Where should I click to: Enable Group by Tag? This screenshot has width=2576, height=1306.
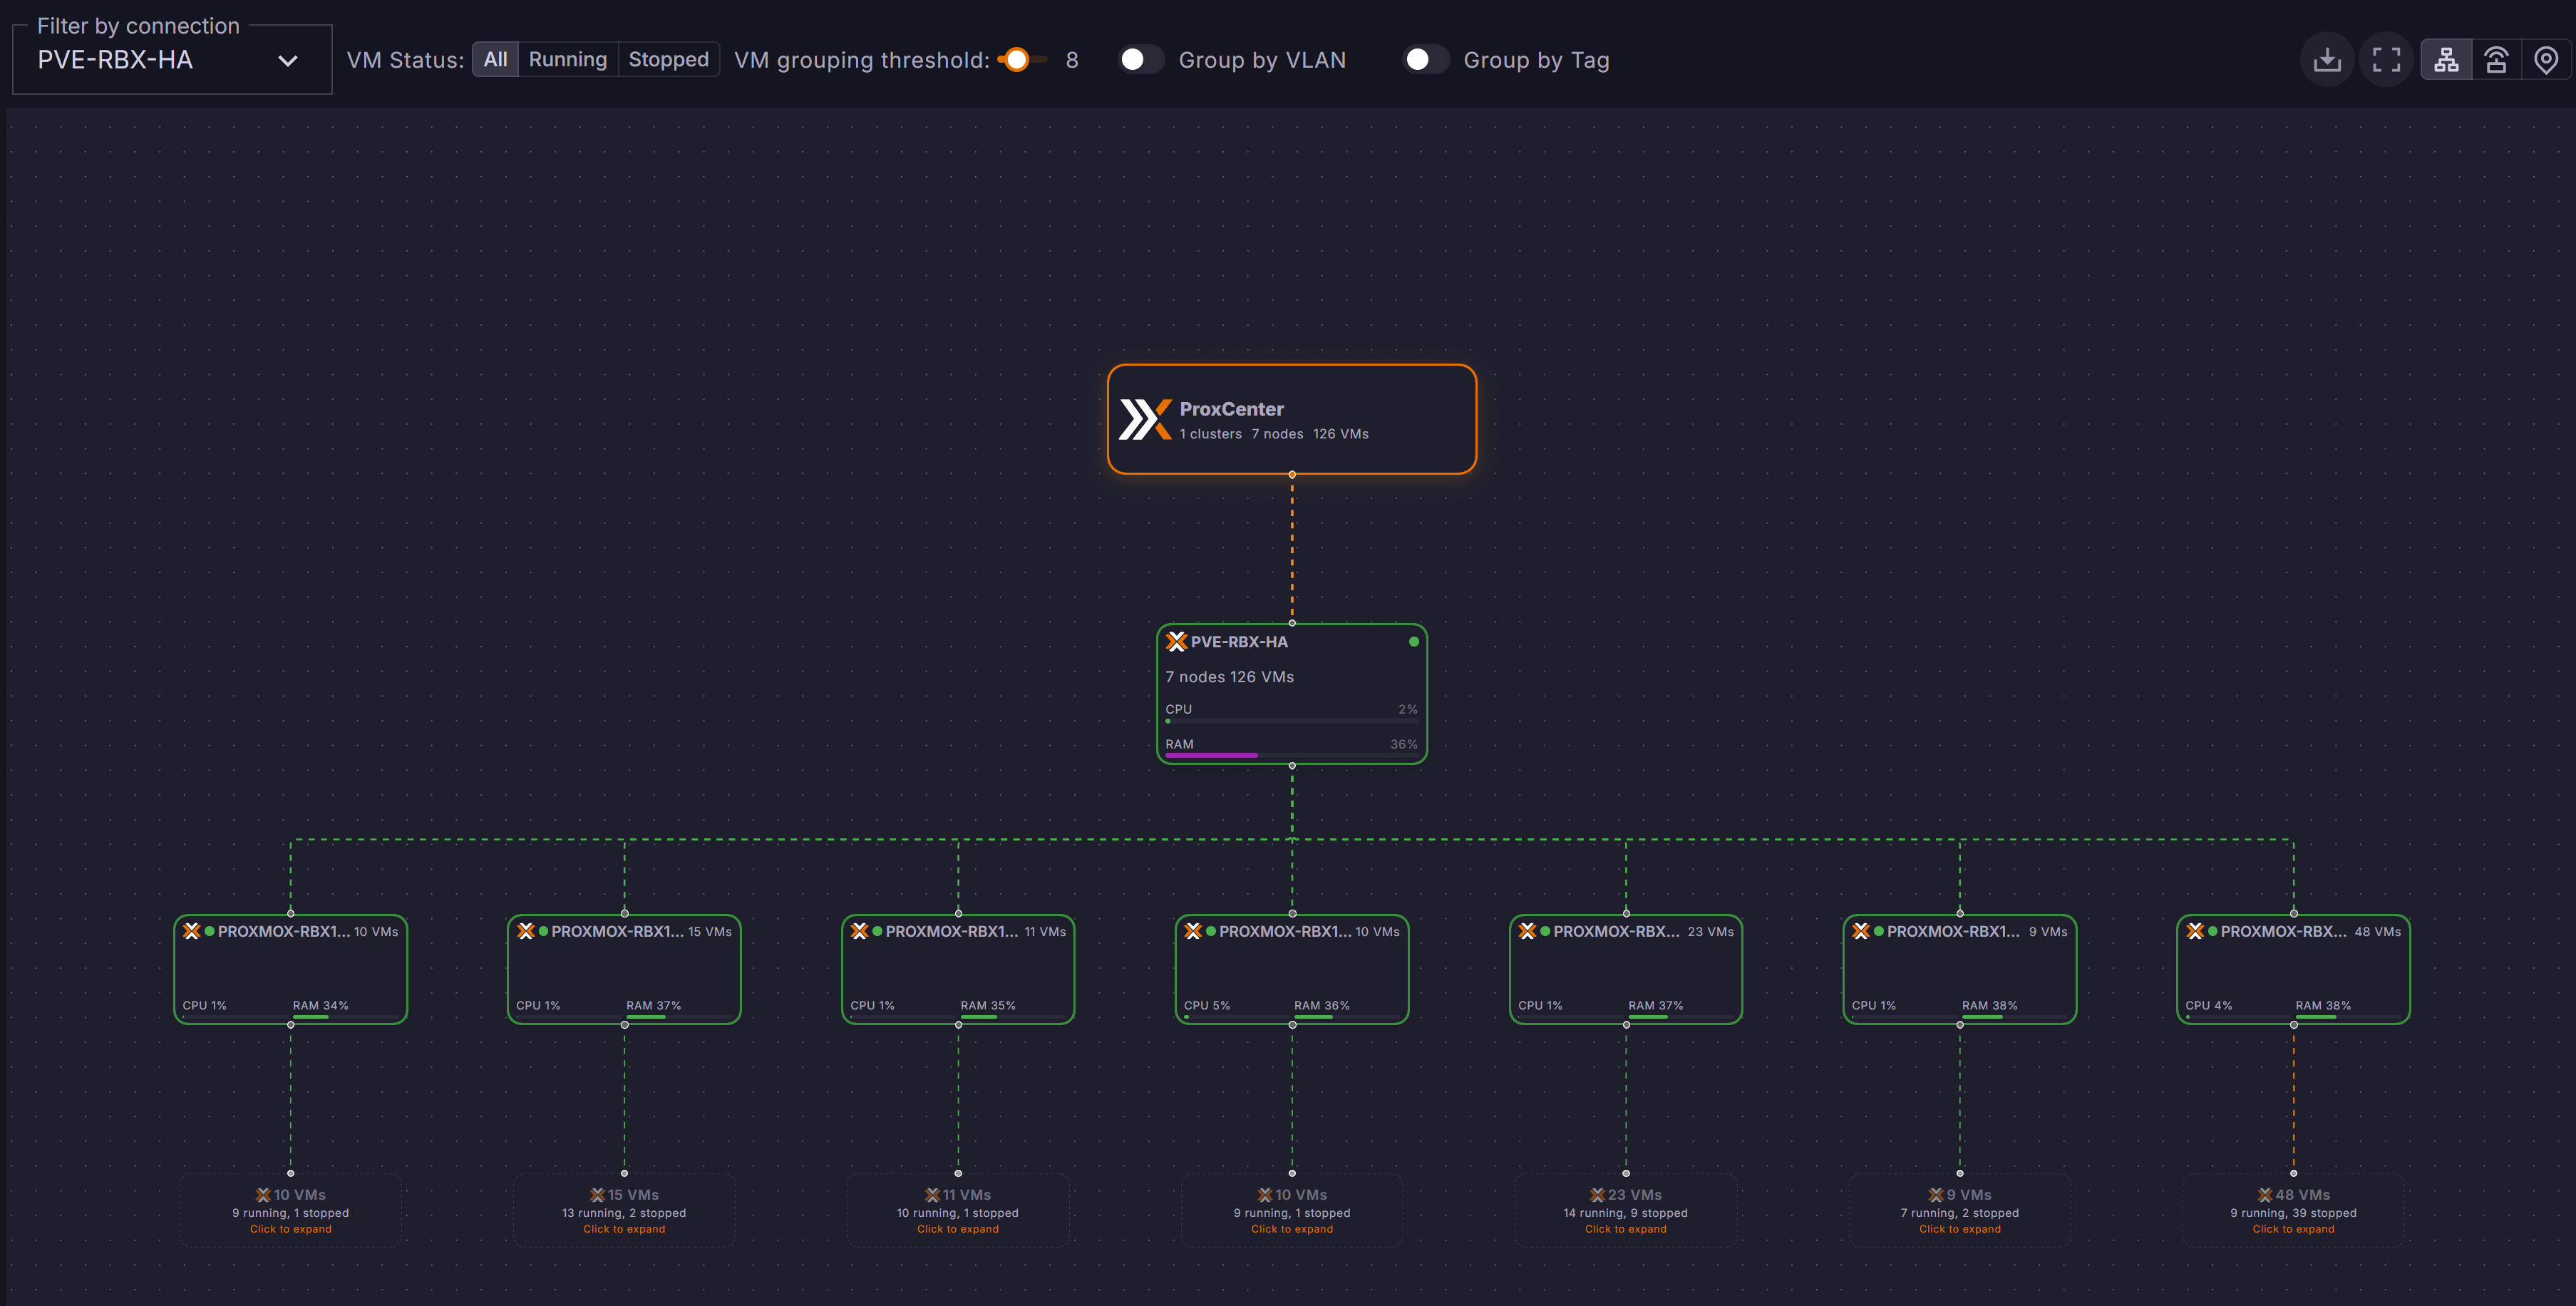1425,59
